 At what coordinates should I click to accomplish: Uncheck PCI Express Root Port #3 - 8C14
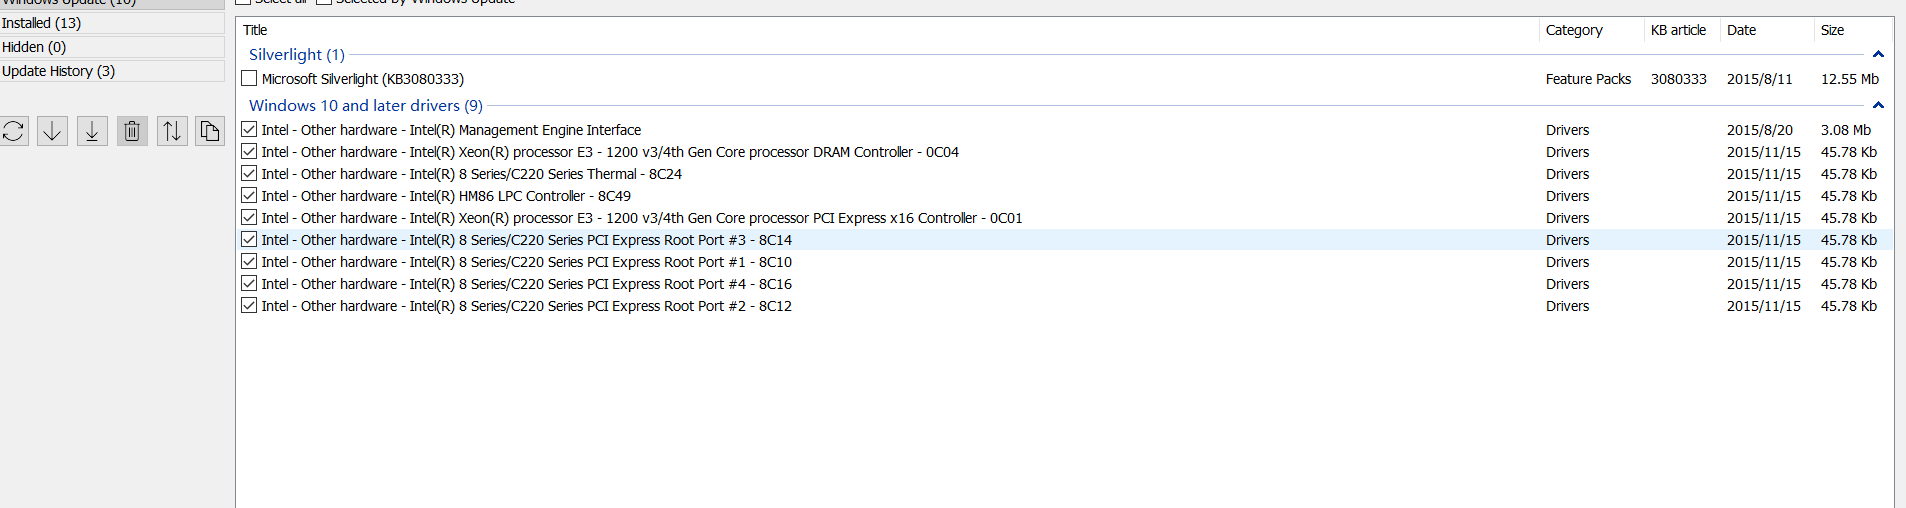249,239
